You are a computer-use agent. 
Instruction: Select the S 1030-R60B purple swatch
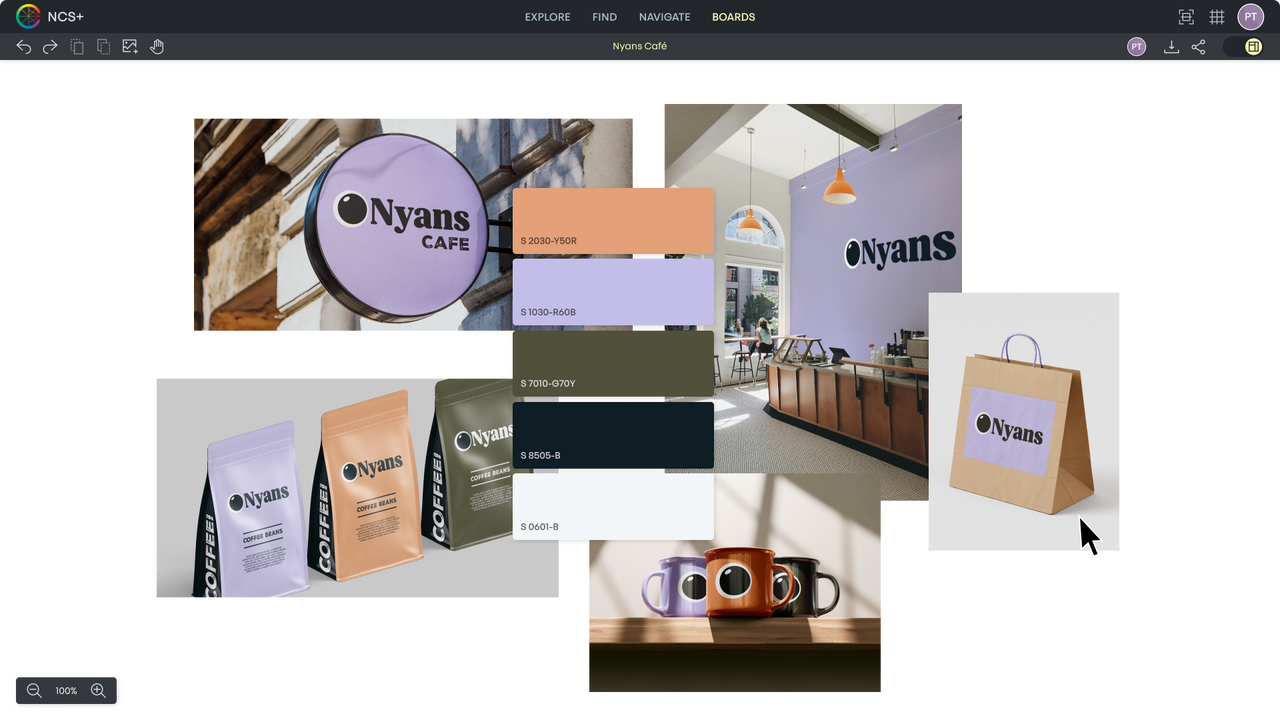point(613,291)
